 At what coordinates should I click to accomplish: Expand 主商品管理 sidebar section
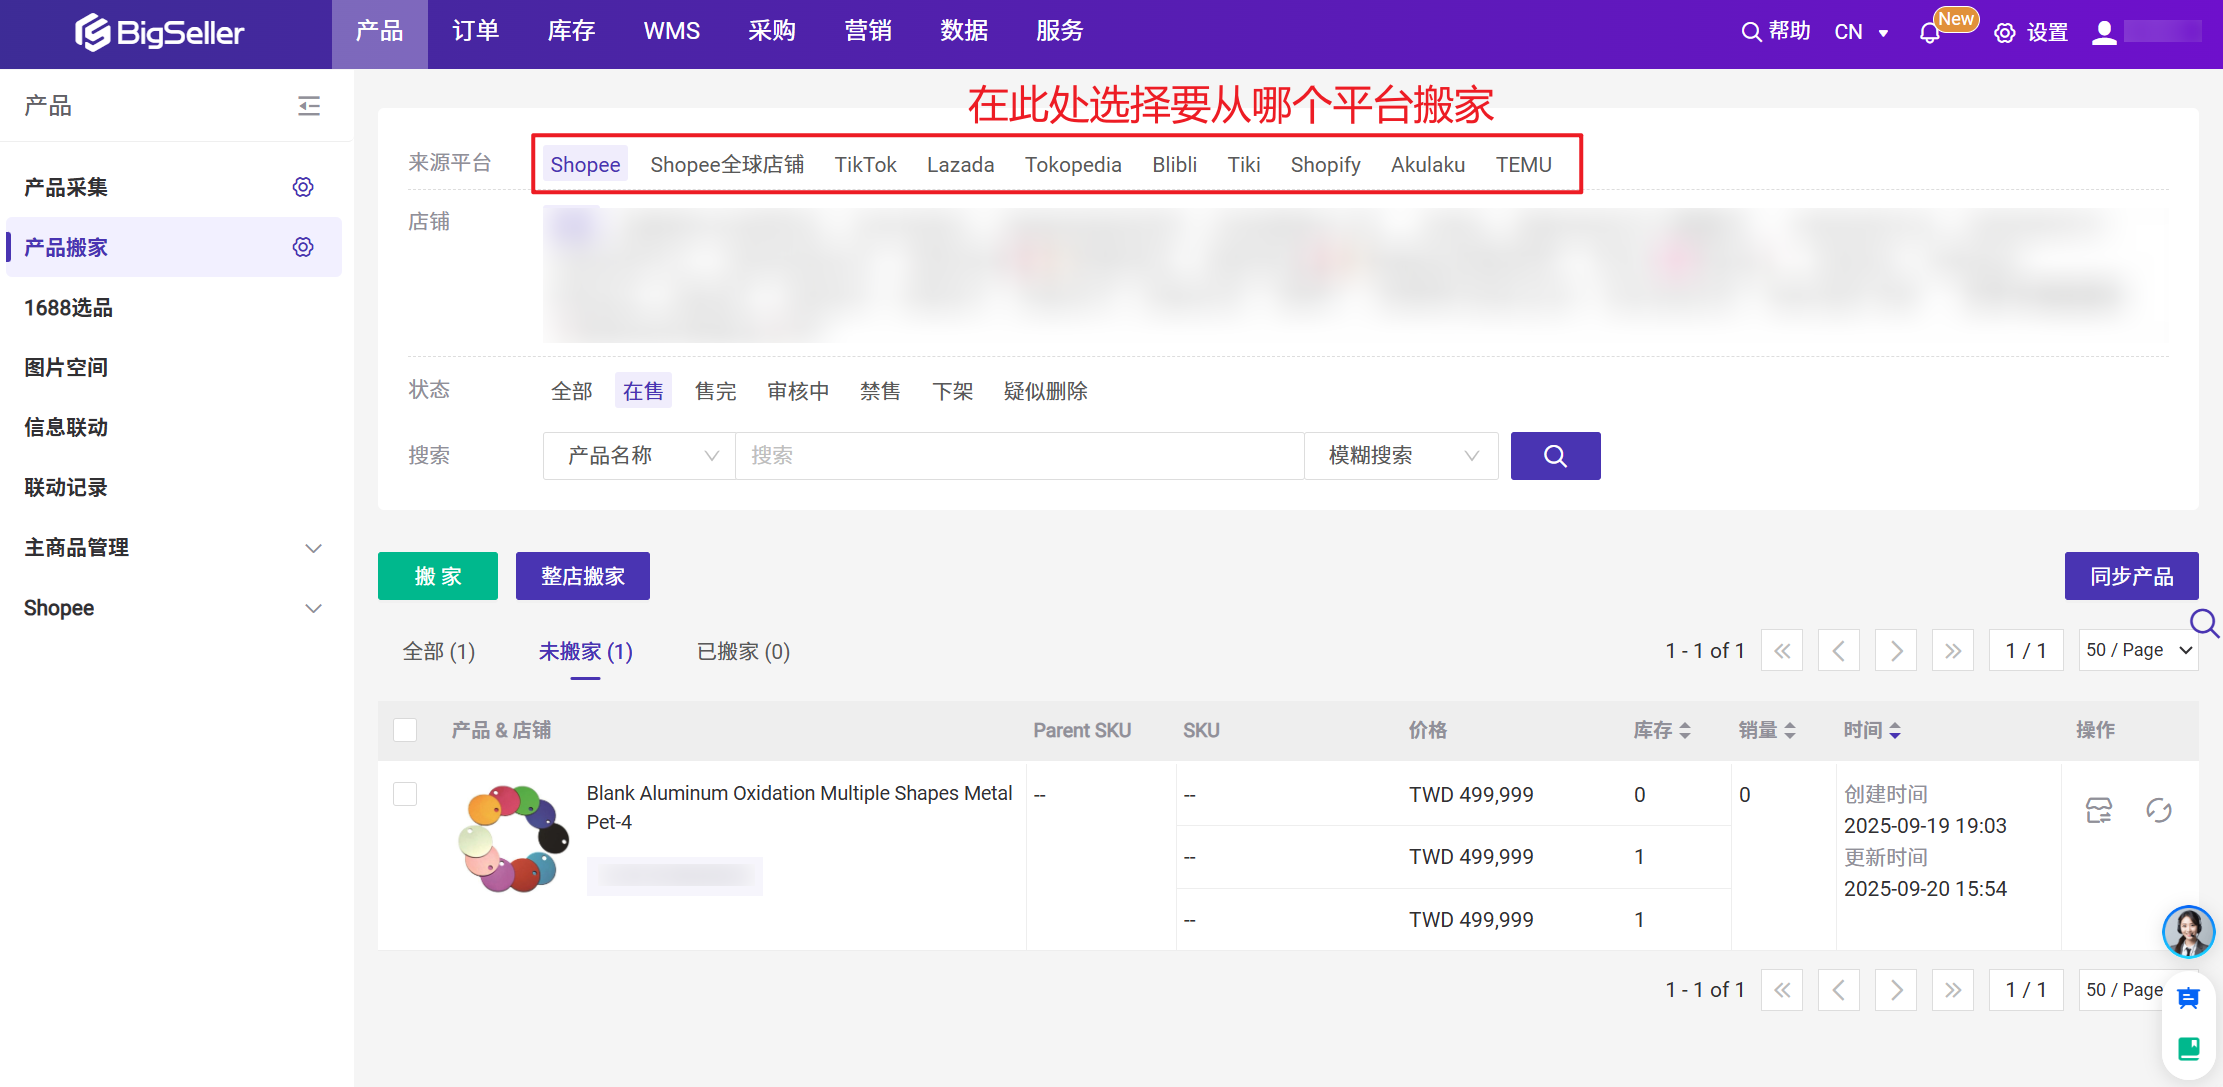click(313, 548)
